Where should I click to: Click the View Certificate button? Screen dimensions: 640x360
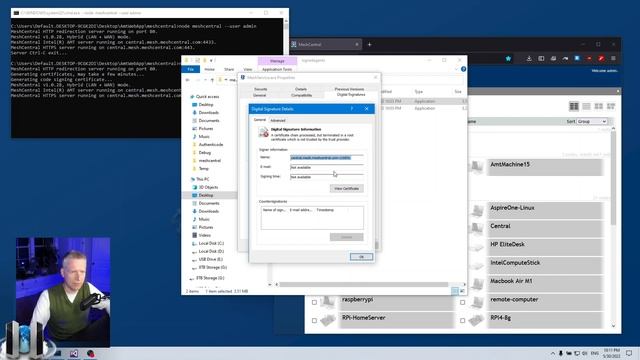(x=347, y=189)
